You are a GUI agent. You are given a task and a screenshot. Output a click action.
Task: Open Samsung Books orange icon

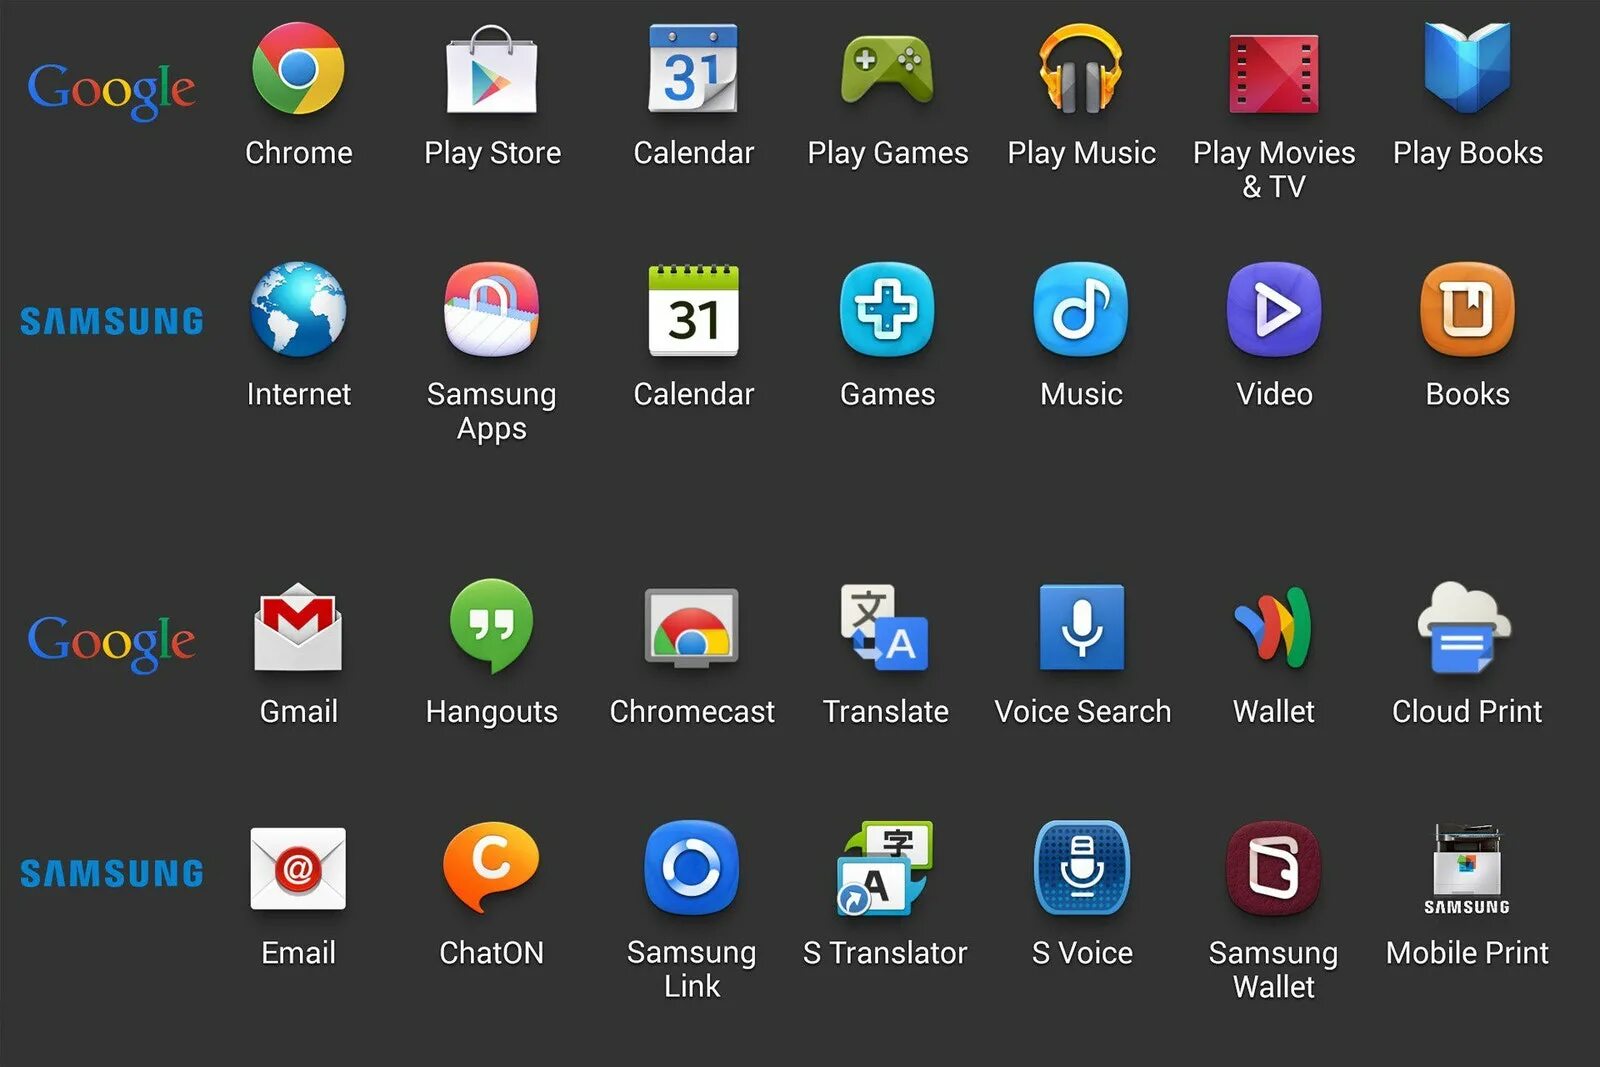click(1467, 309)
